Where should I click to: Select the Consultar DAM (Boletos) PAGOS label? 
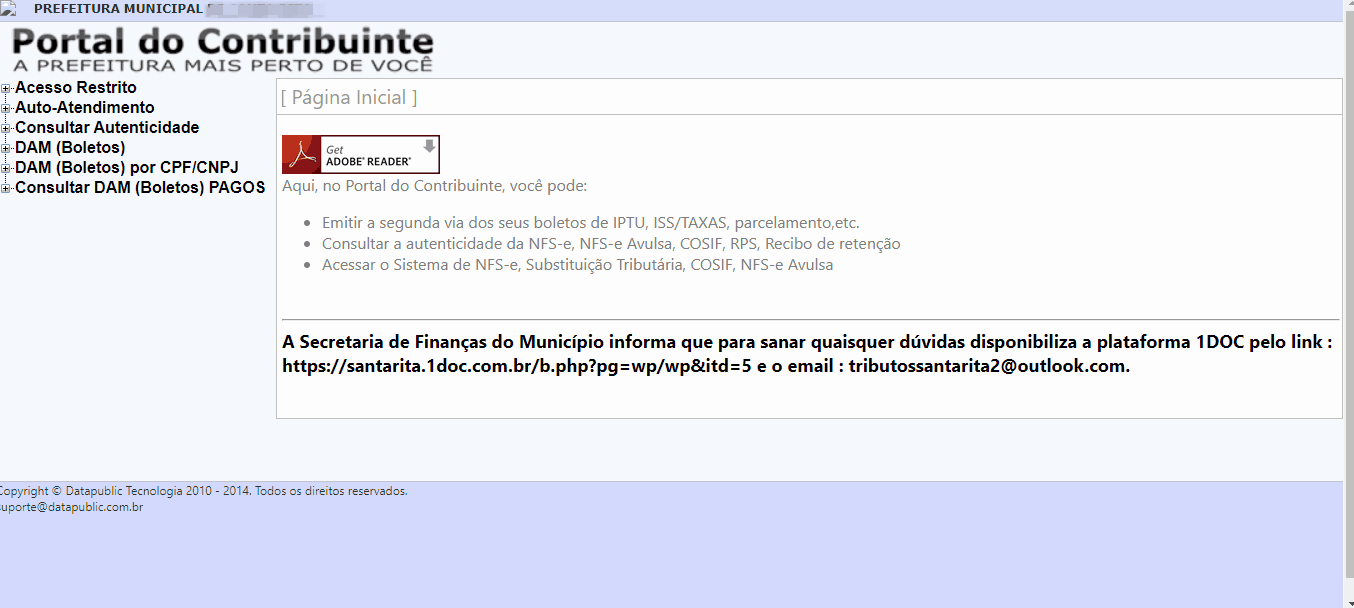click(x=140, y=188)
